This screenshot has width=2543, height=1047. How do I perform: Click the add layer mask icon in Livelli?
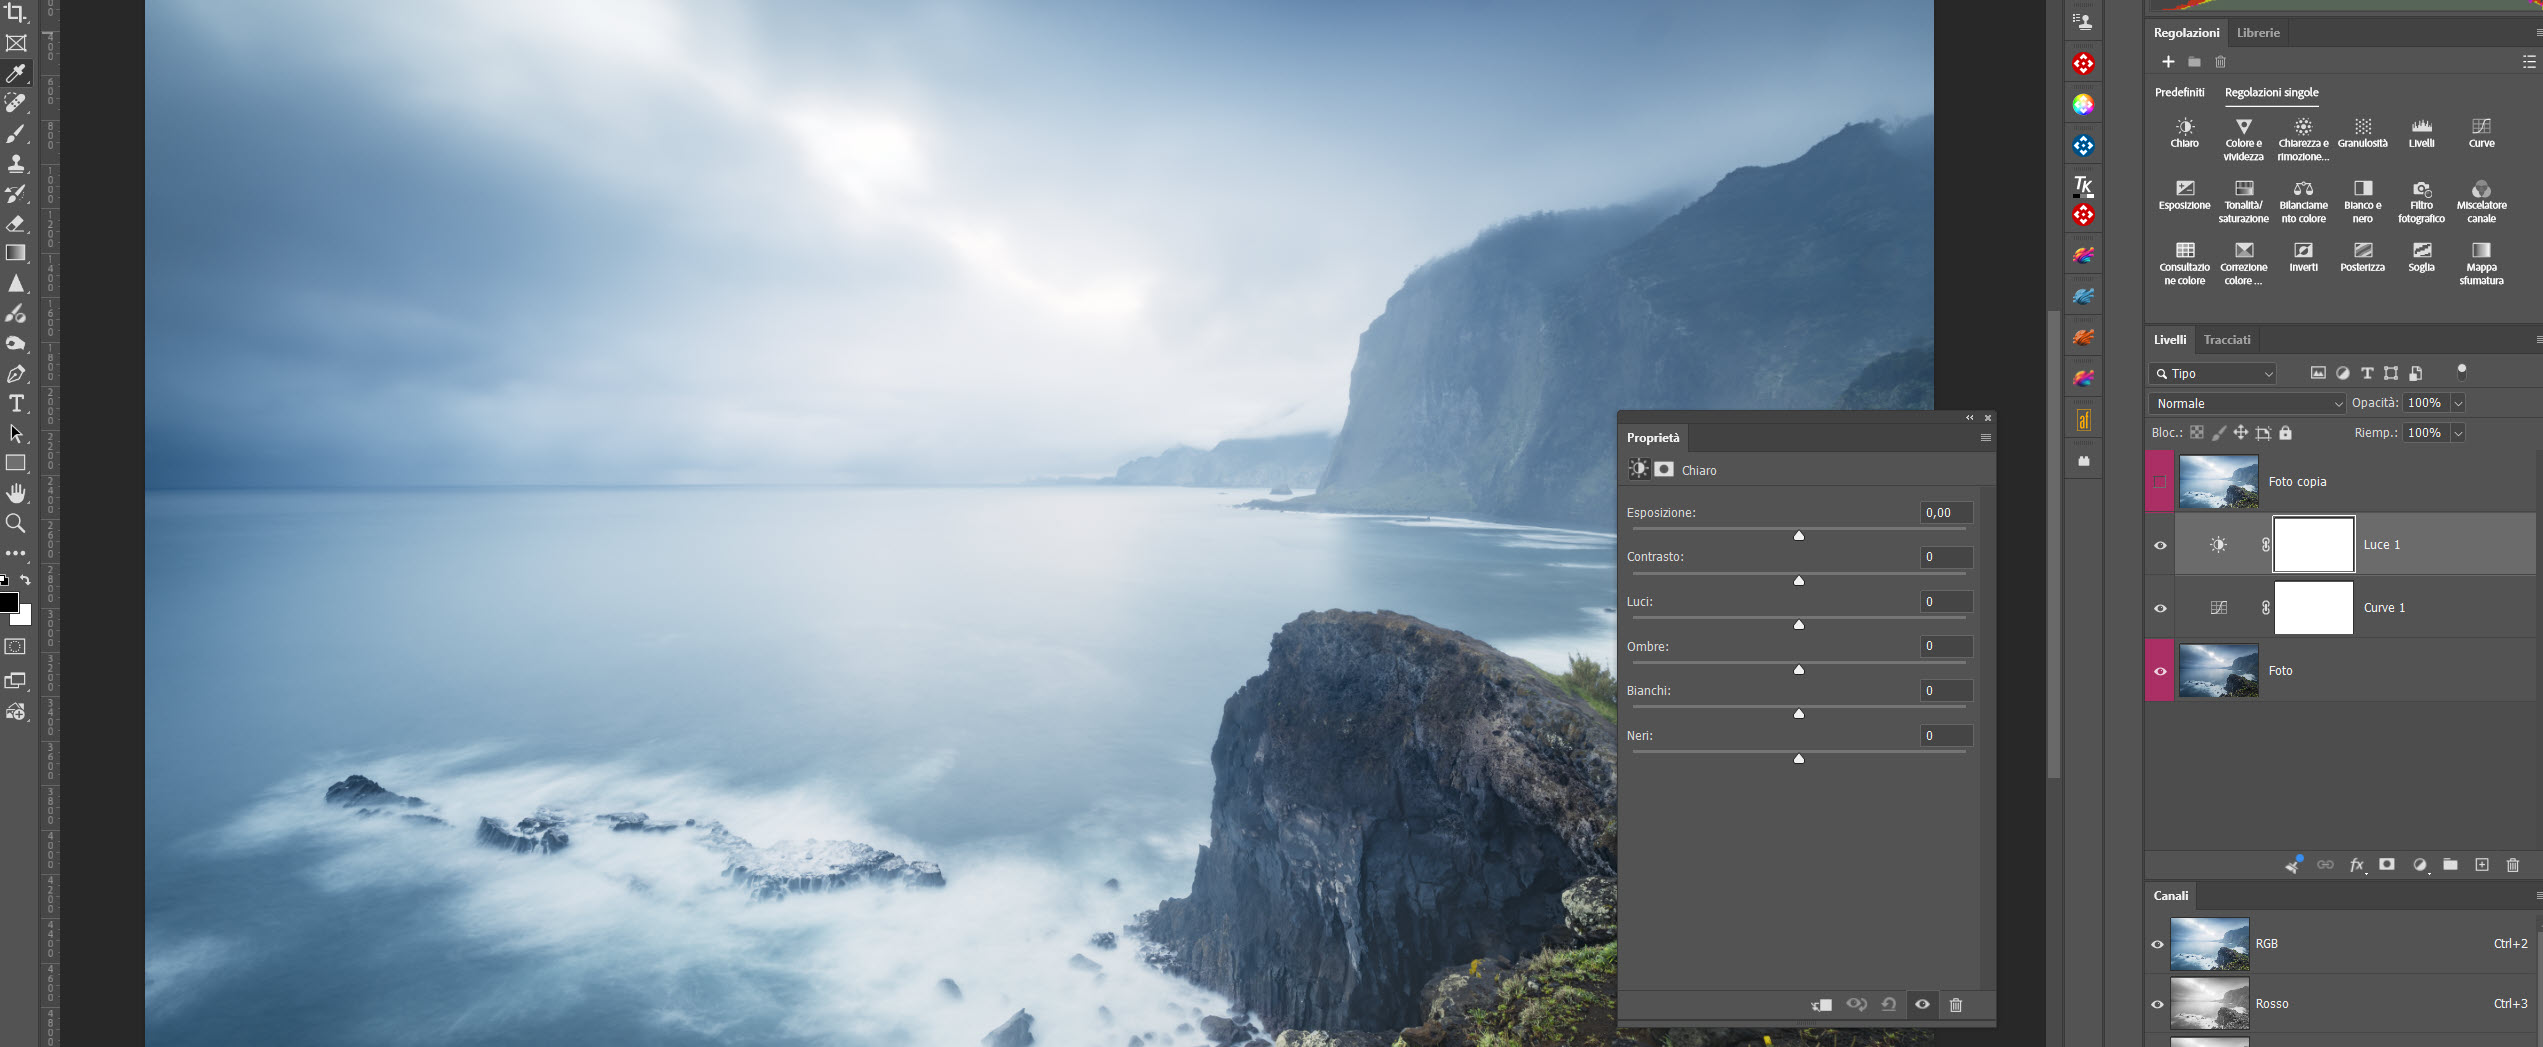pos(2387,865)
